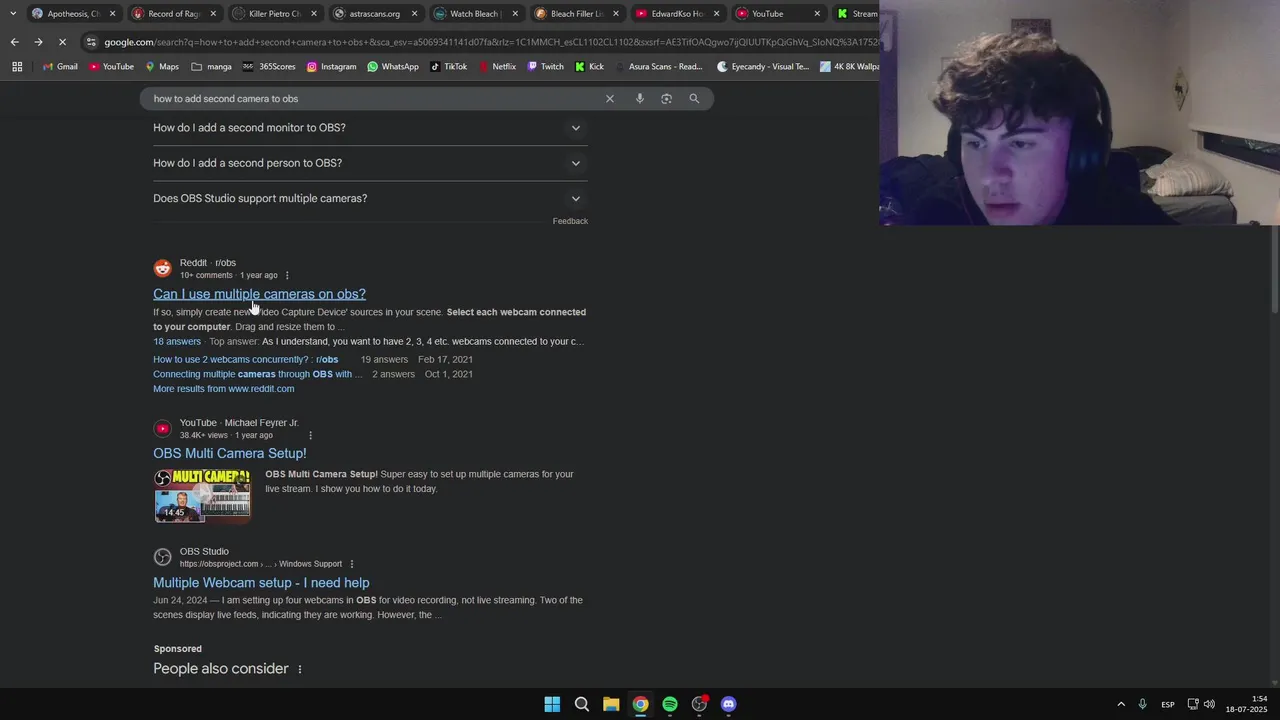Screen dimensions: 1280x720
Task: Open Discord from the taskbar
Action: click(x=729, y=704)
